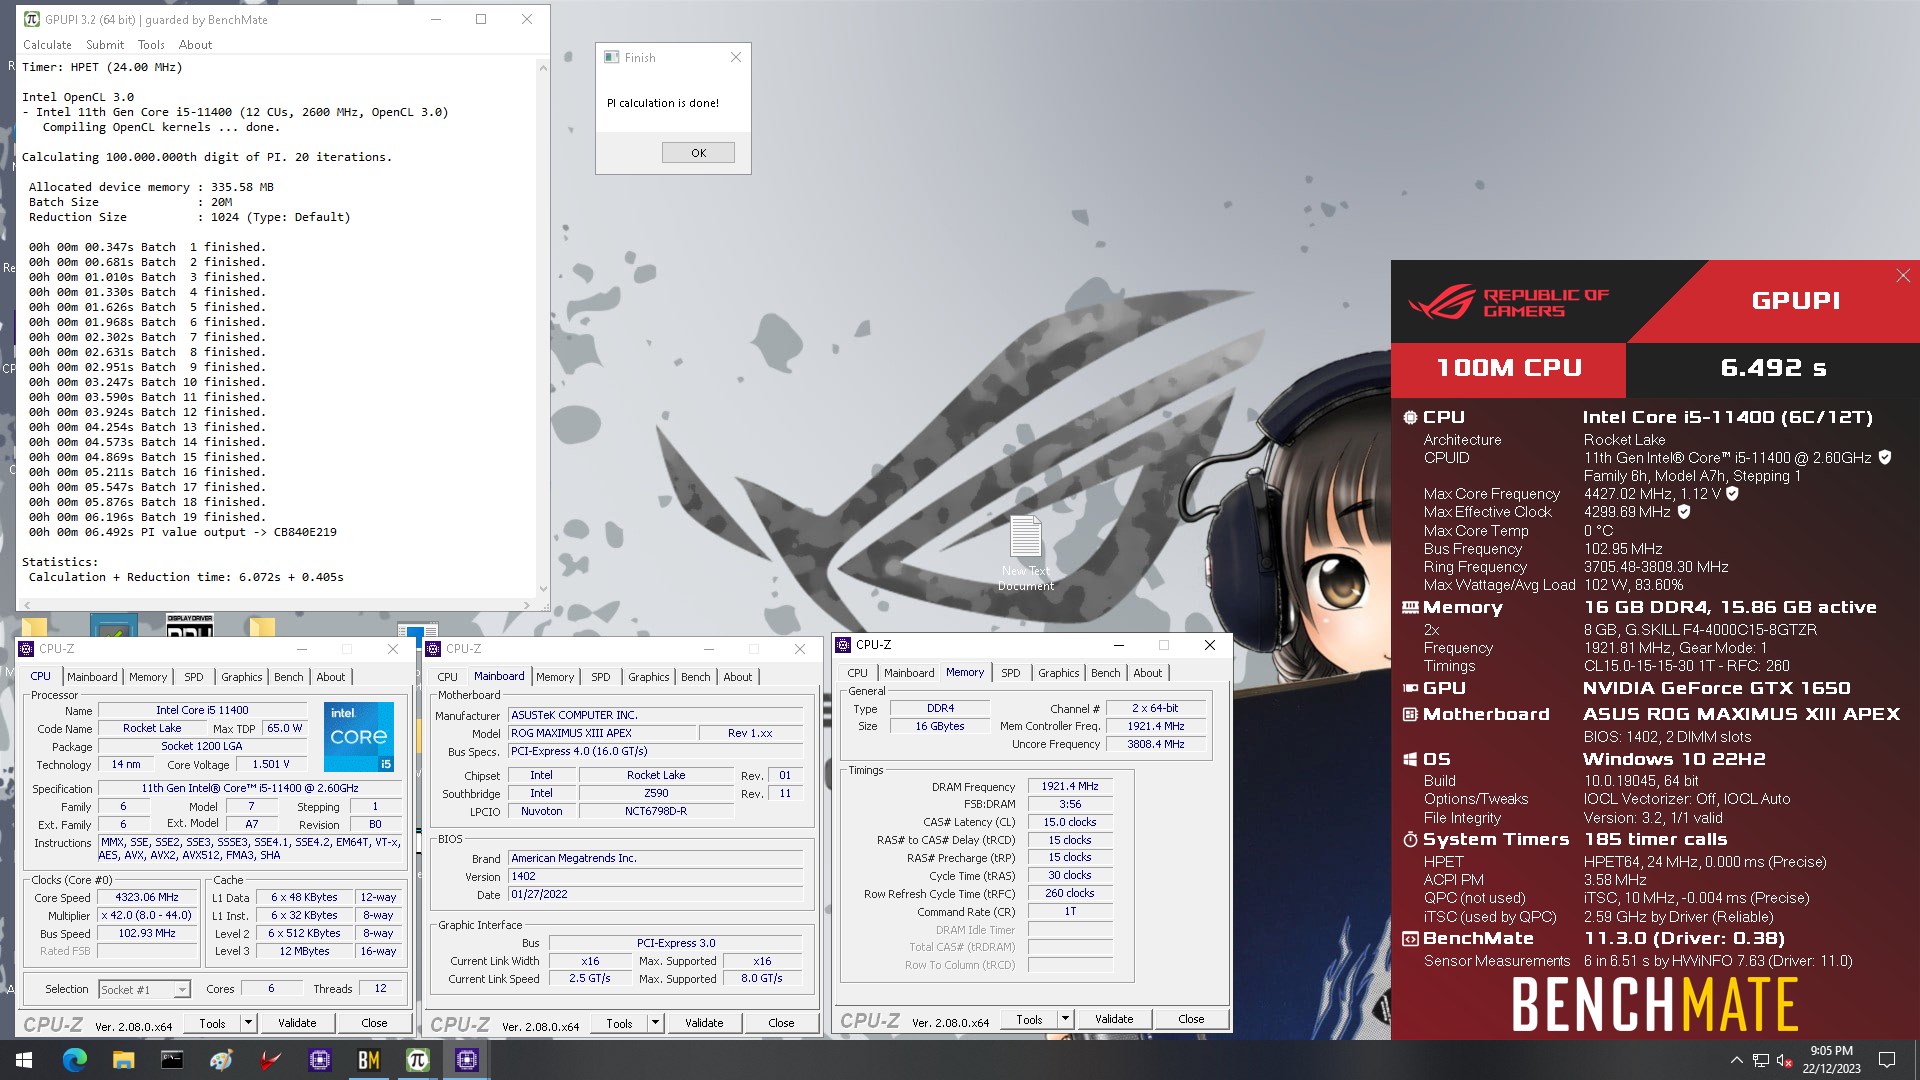Open File Explorer from the taskbar
Screen dimensions: 1920x1080
tap(123, 1060)
